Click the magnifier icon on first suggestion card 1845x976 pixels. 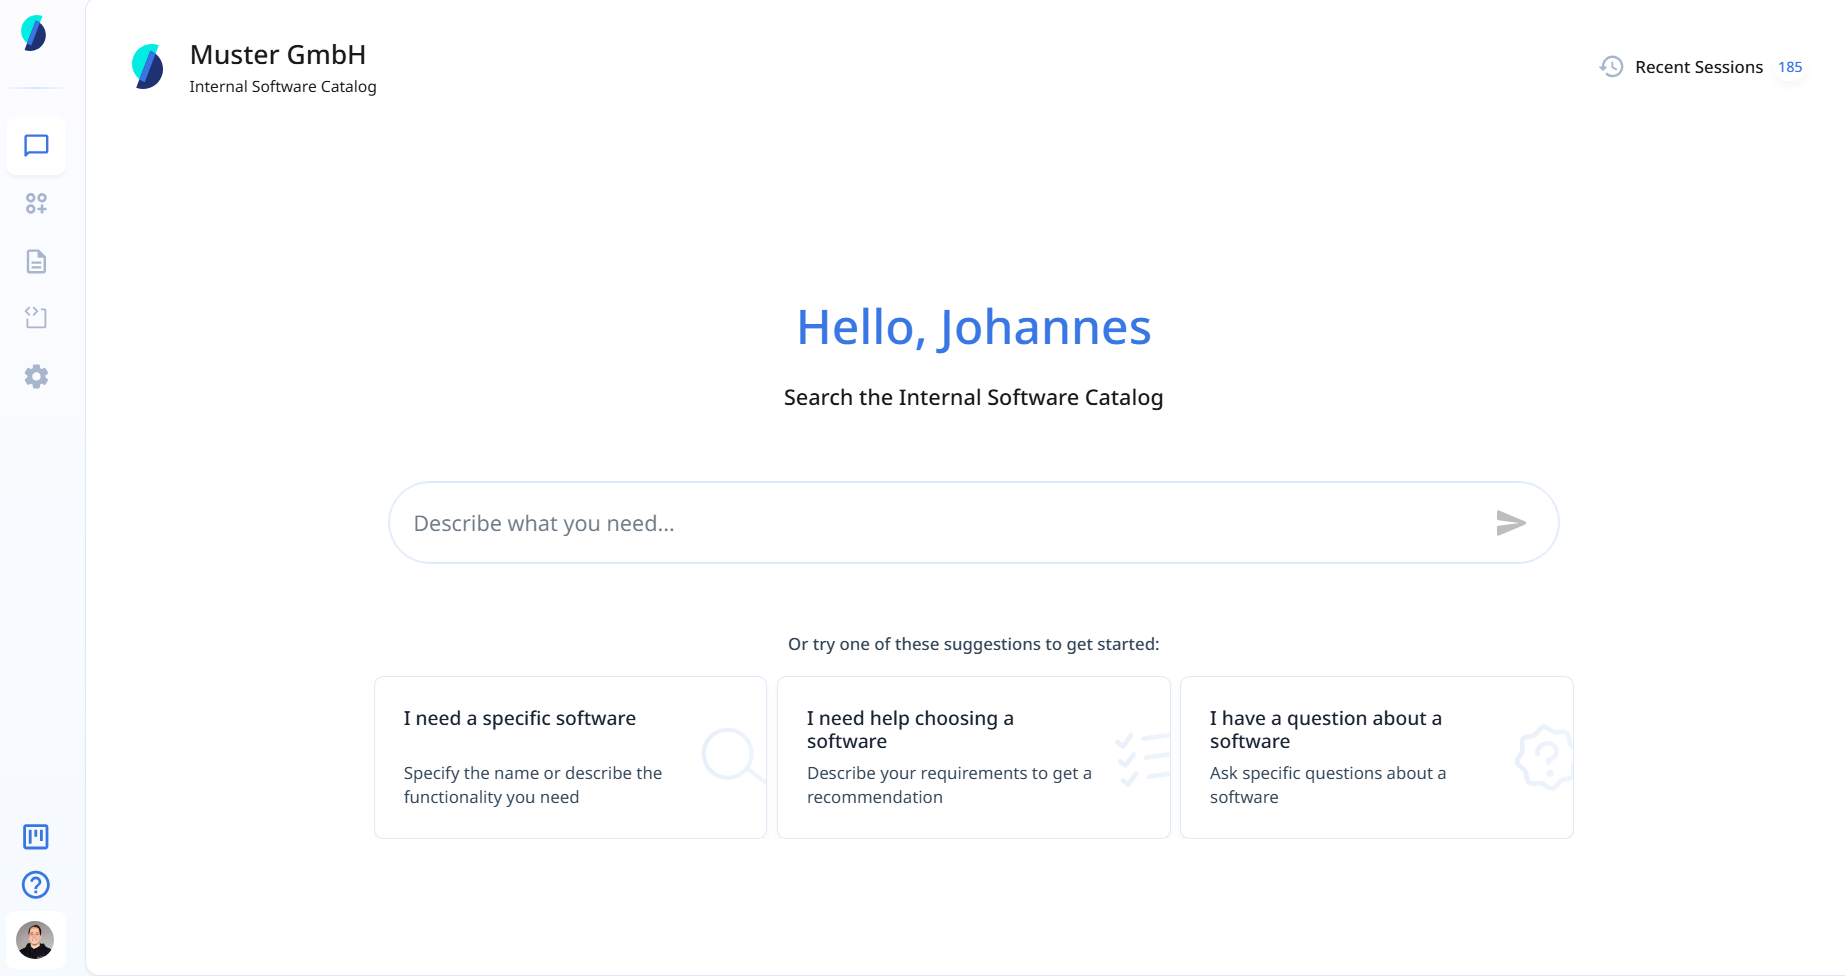pyautogui.click(x=732, y=755)
